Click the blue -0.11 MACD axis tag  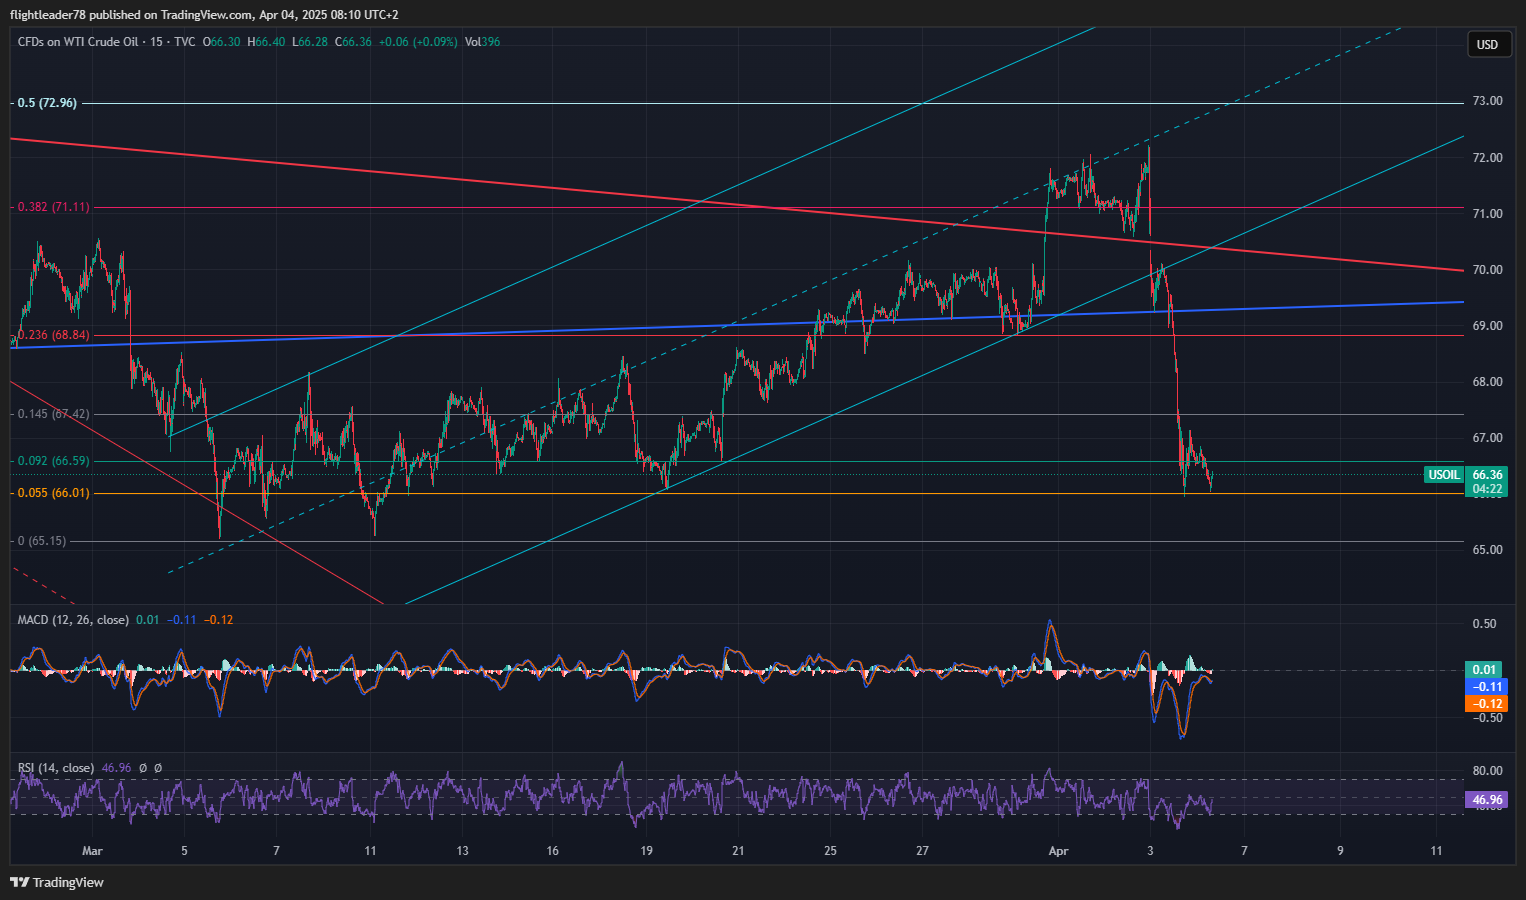(x=1486, y=687)
